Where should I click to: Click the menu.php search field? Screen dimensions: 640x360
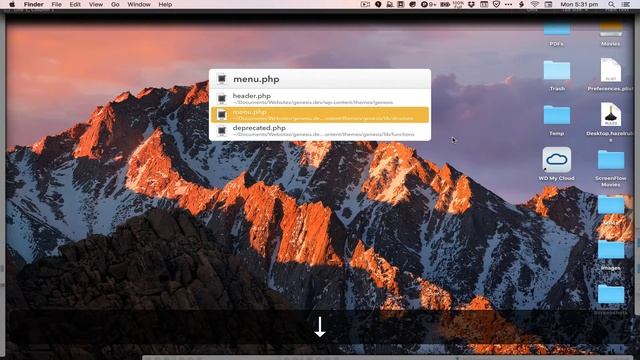[320, 79]
